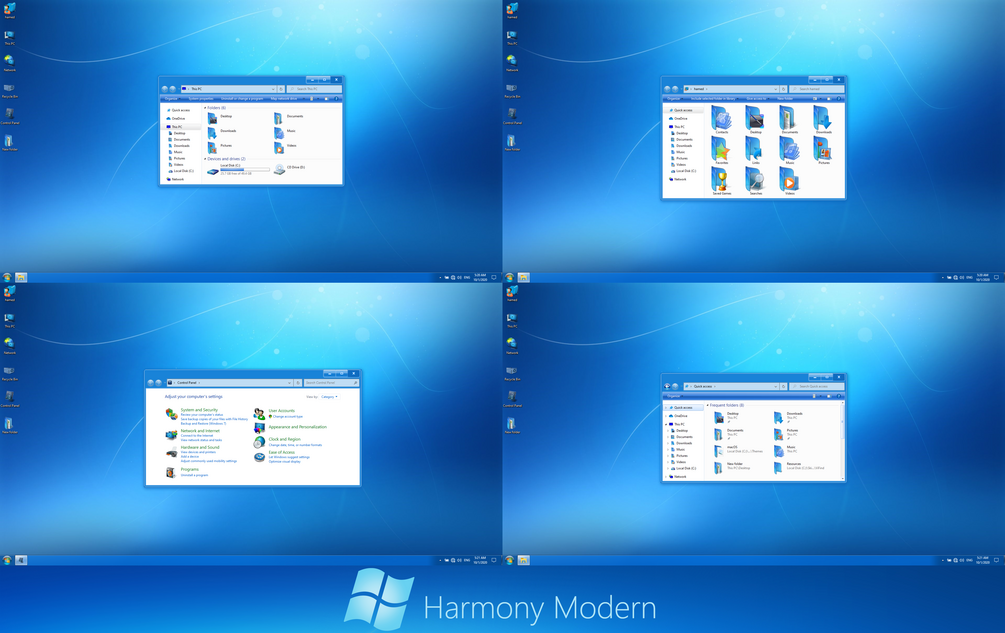Viewport: 1005px width, 633px height.
Task: Click the Control Panel button on the taskbar
Action: point(21,560)
